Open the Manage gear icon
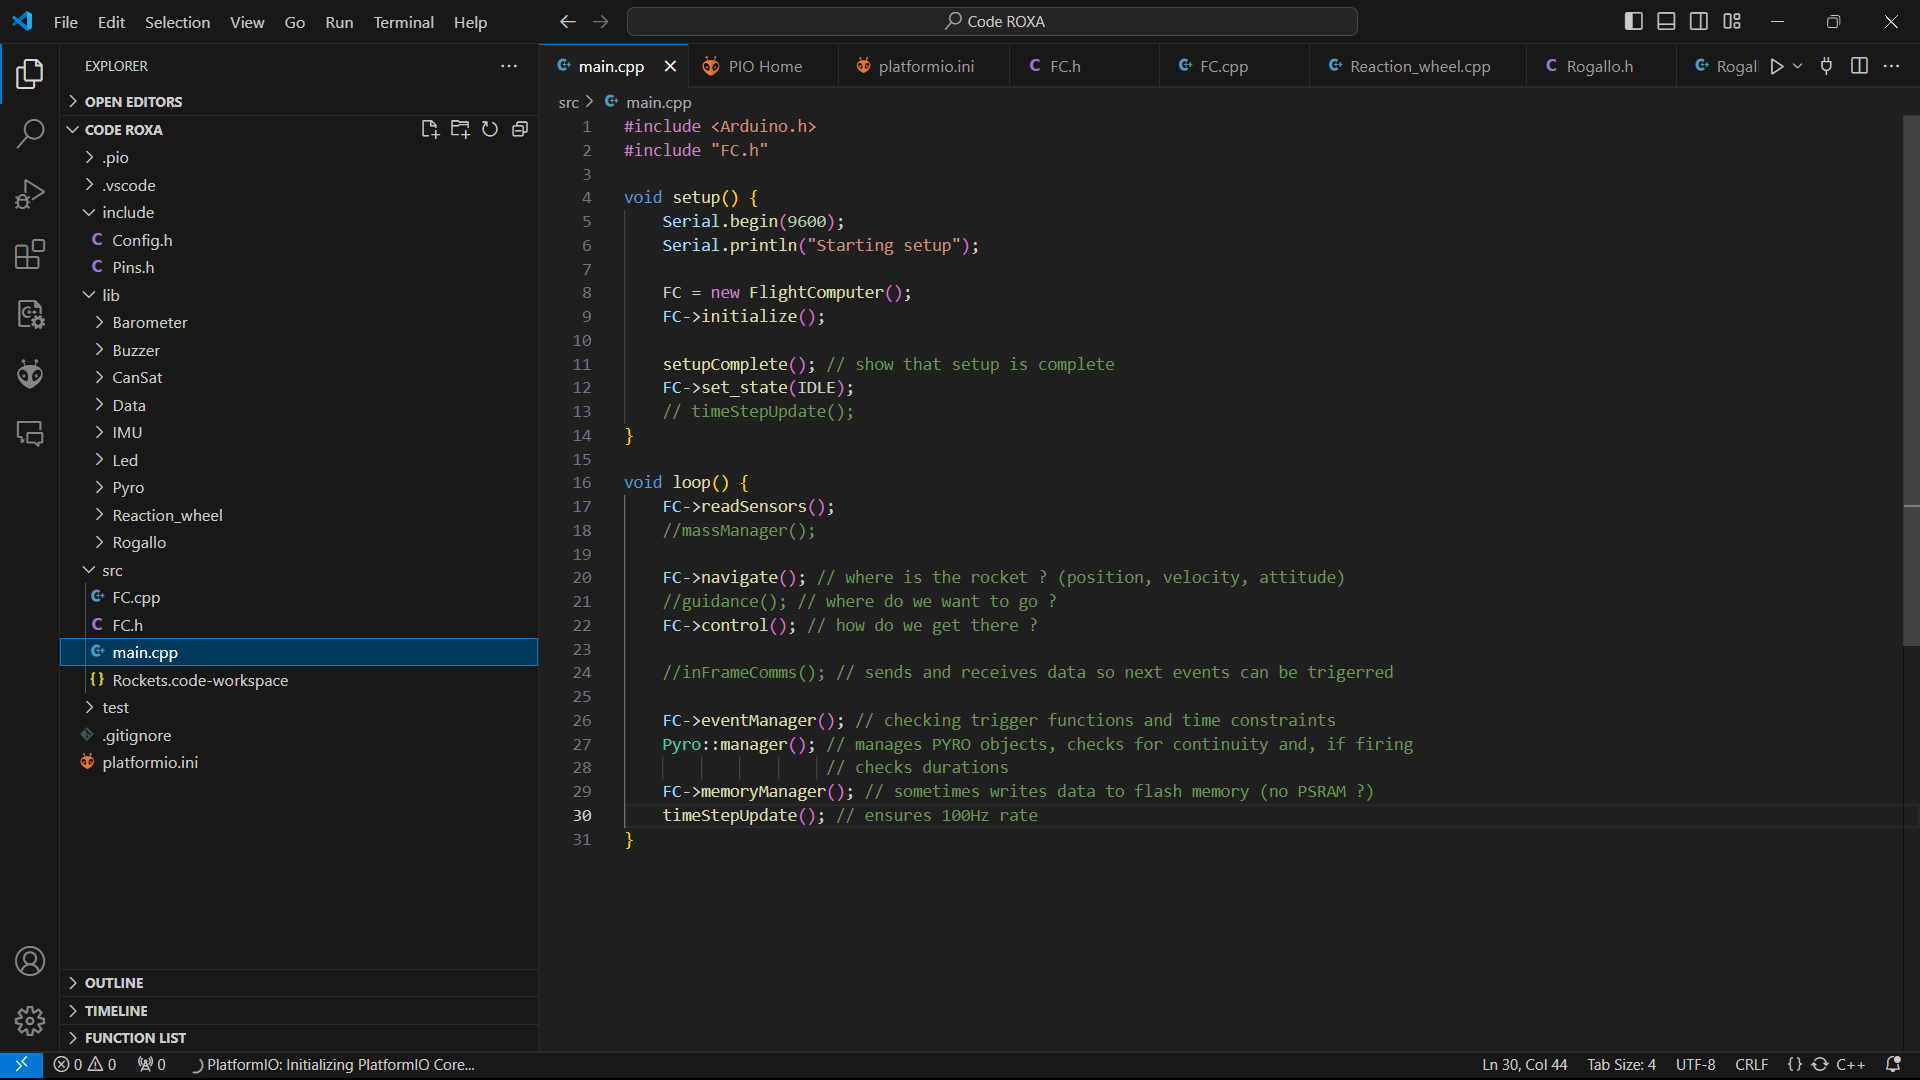Image resolution: width=1920 pixels, height=1080 pixels. point(30,1021)
